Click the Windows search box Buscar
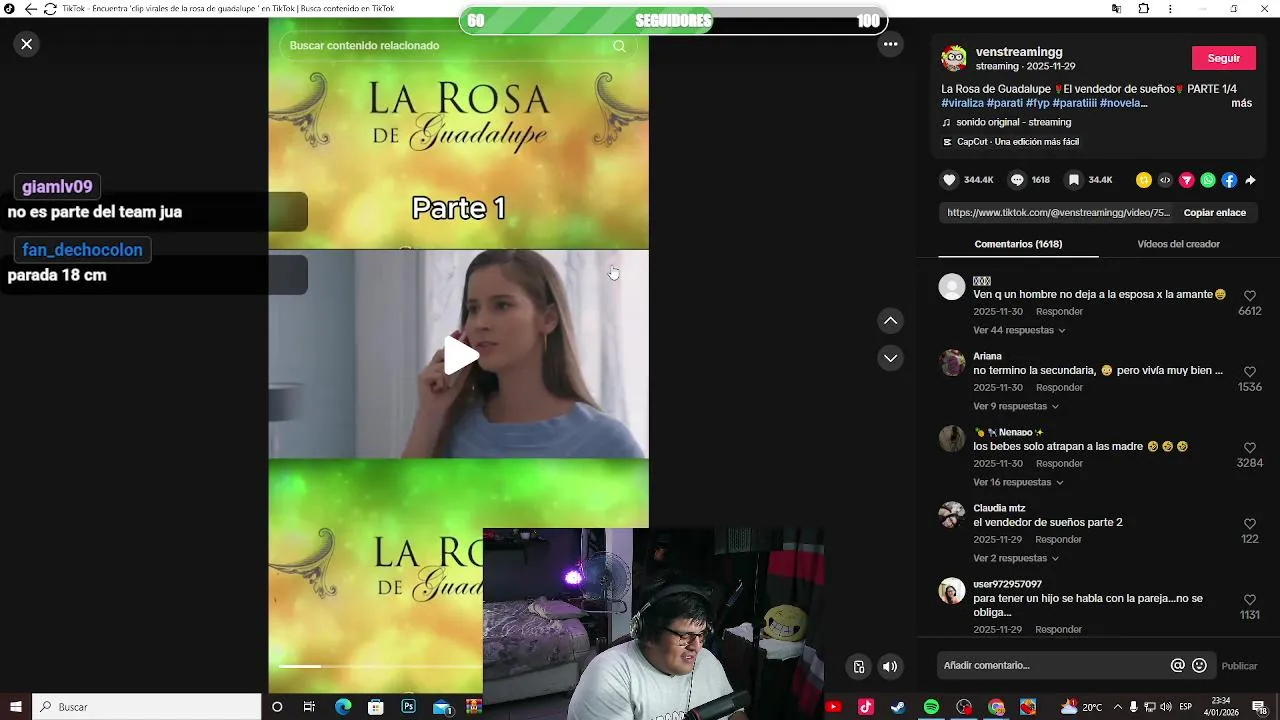This screenshot has width=1280, height=720. click(147, 707)
